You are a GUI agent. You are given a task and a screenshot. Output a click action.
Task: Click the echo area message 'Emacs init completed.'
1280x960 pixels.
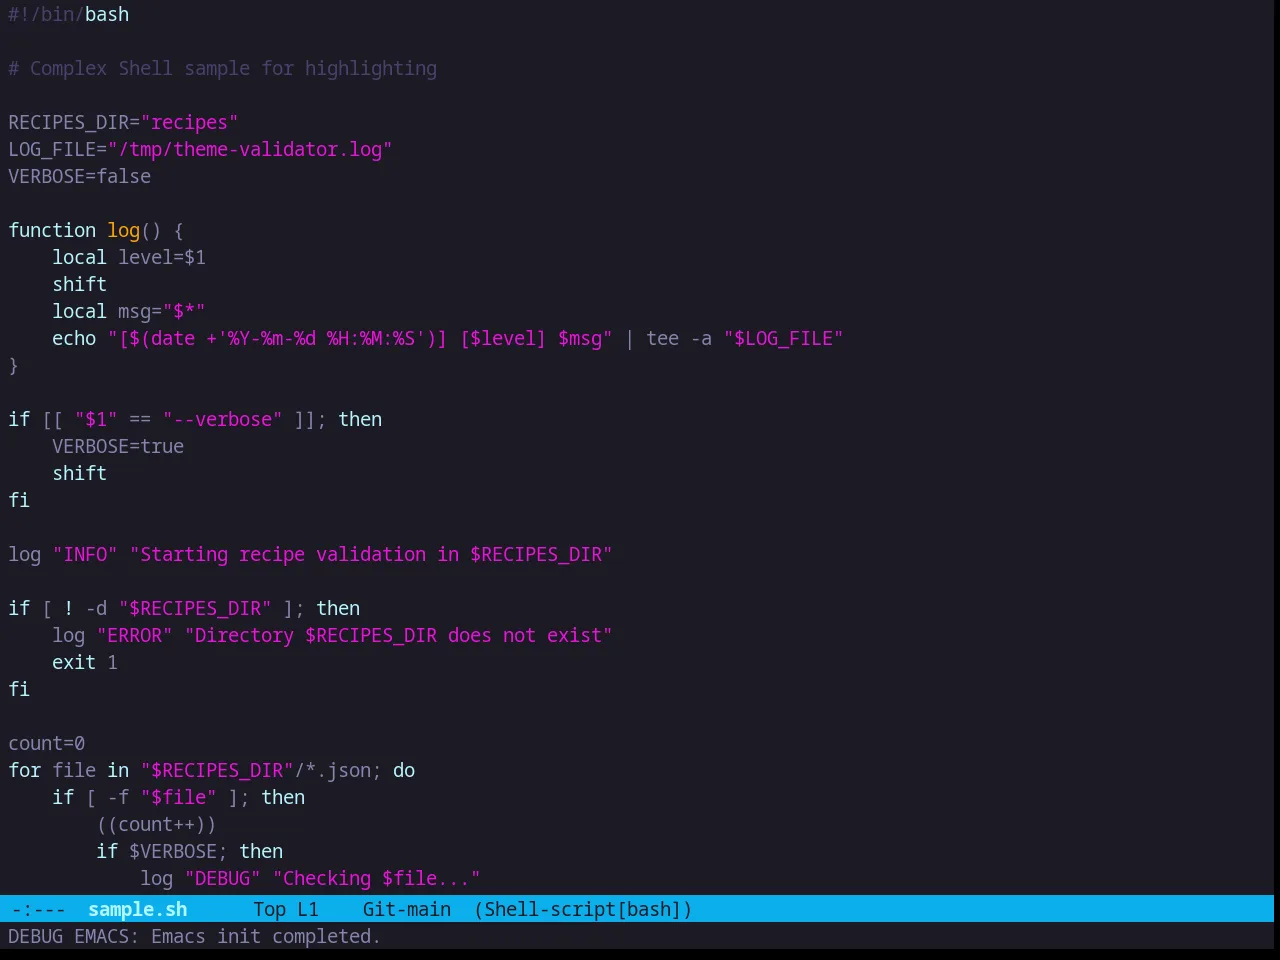pyautogui.click(x=265, y=936)
